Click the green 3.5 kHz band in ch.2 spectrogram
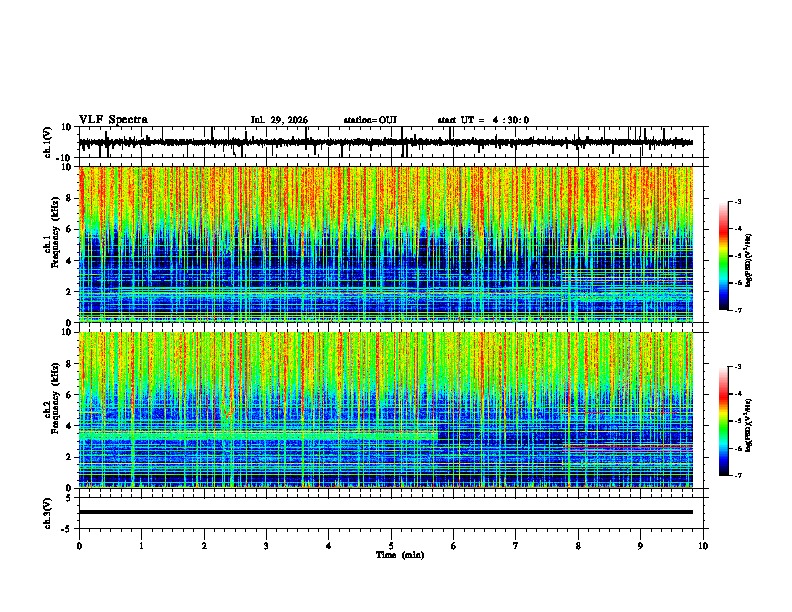The height and width of the screenshot is (612, 792). click(x=258, y=435)
